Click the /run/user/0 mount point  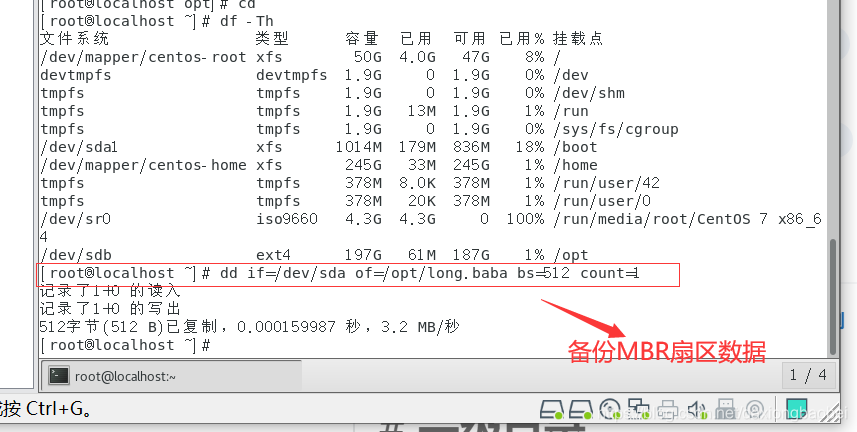tap(602, 201)
